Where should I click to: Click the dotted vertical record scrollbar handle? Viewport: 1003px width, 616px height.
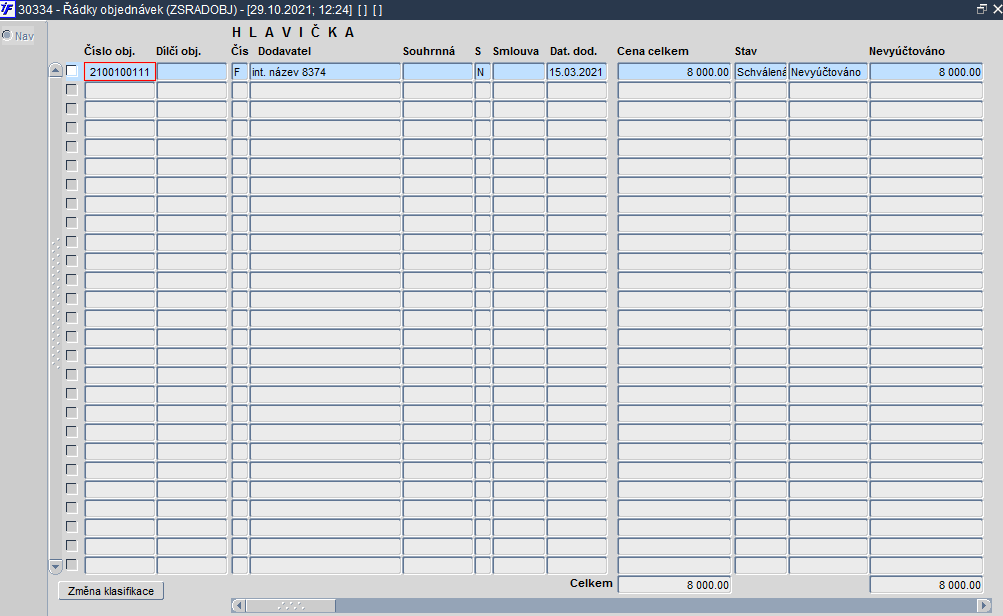tap(56, 303)
